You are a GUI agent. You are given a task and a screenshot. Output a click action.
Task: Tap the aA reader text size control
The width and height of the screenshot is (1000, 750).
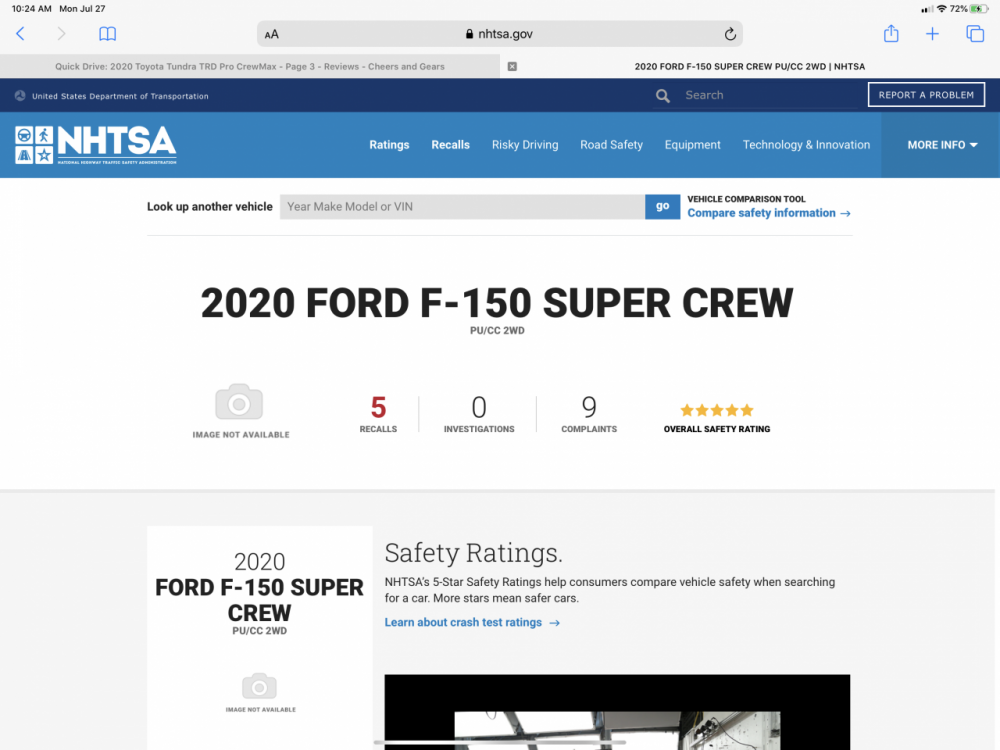pyautogui.click(x=272, y=34)
